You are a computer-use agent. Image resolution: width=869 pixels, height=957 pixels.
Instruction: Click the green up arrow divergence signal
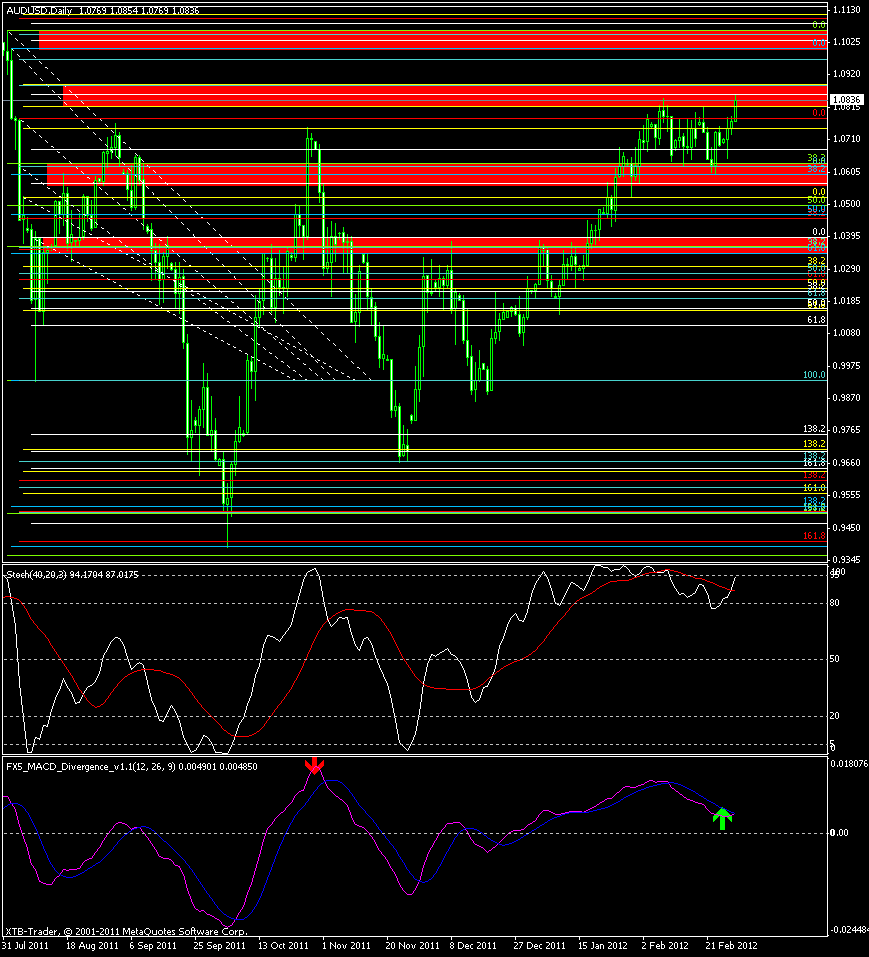pos(722,818)
